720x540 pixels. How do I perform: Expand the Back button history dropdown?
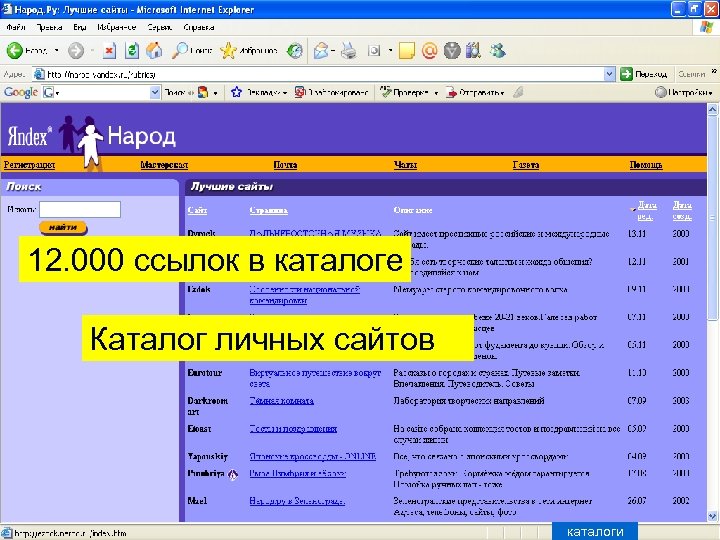[56, 51]
